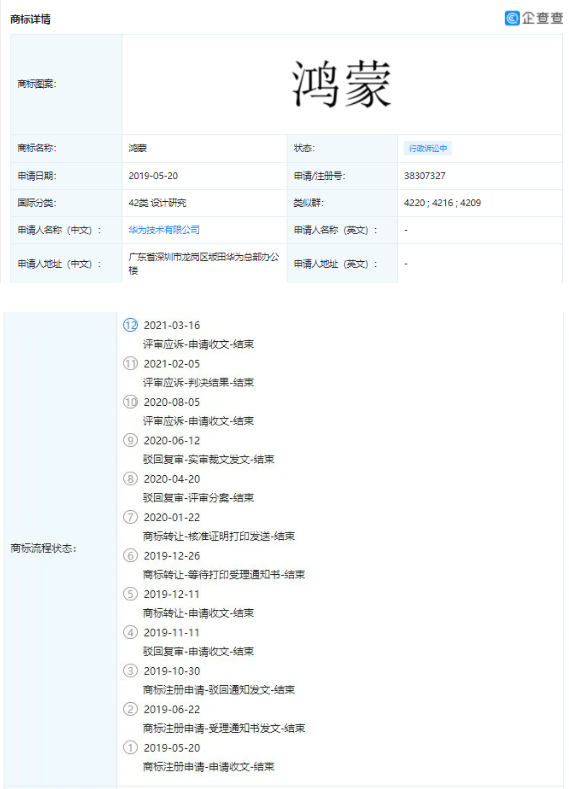Select step 11 circle marker

click(x=130, y=363)
